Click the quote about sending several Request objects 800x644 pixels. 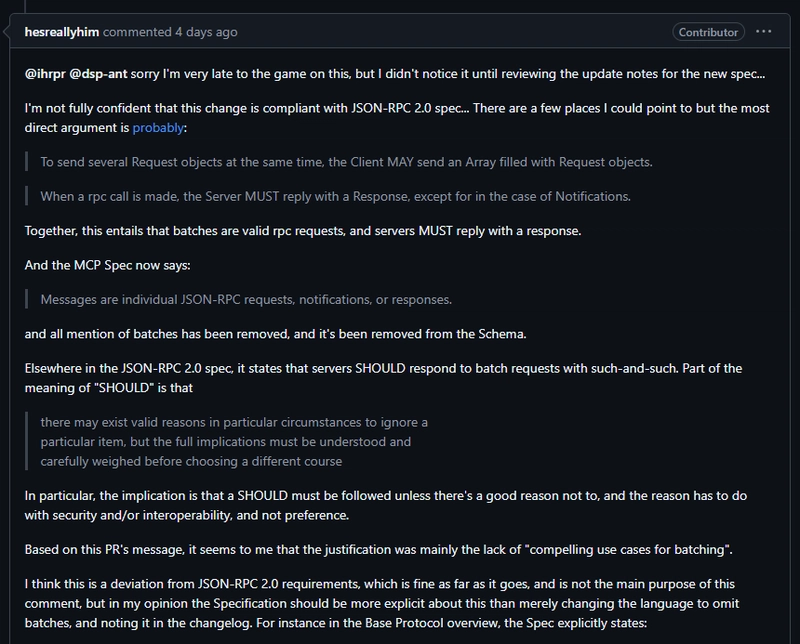click(346, 161)
